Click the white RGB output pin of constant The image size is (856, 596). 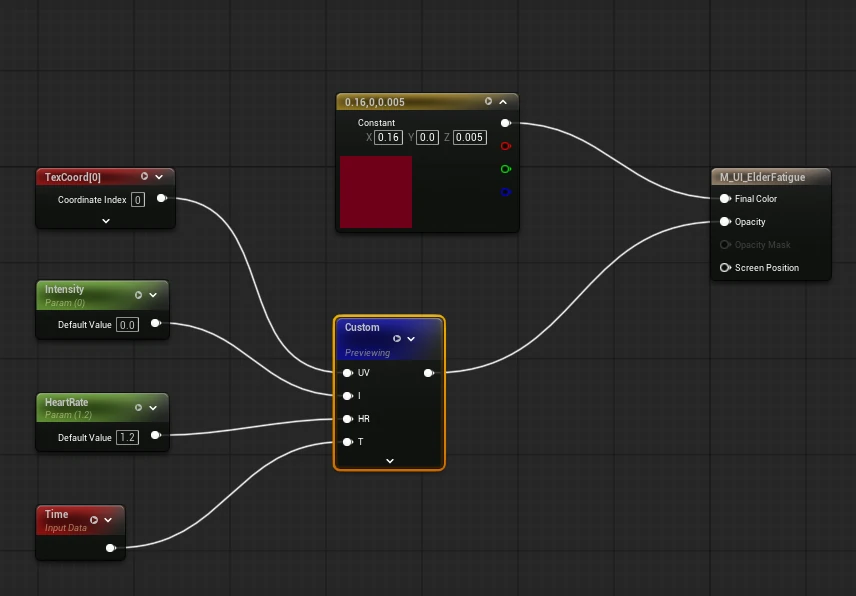tap(506, 123)
